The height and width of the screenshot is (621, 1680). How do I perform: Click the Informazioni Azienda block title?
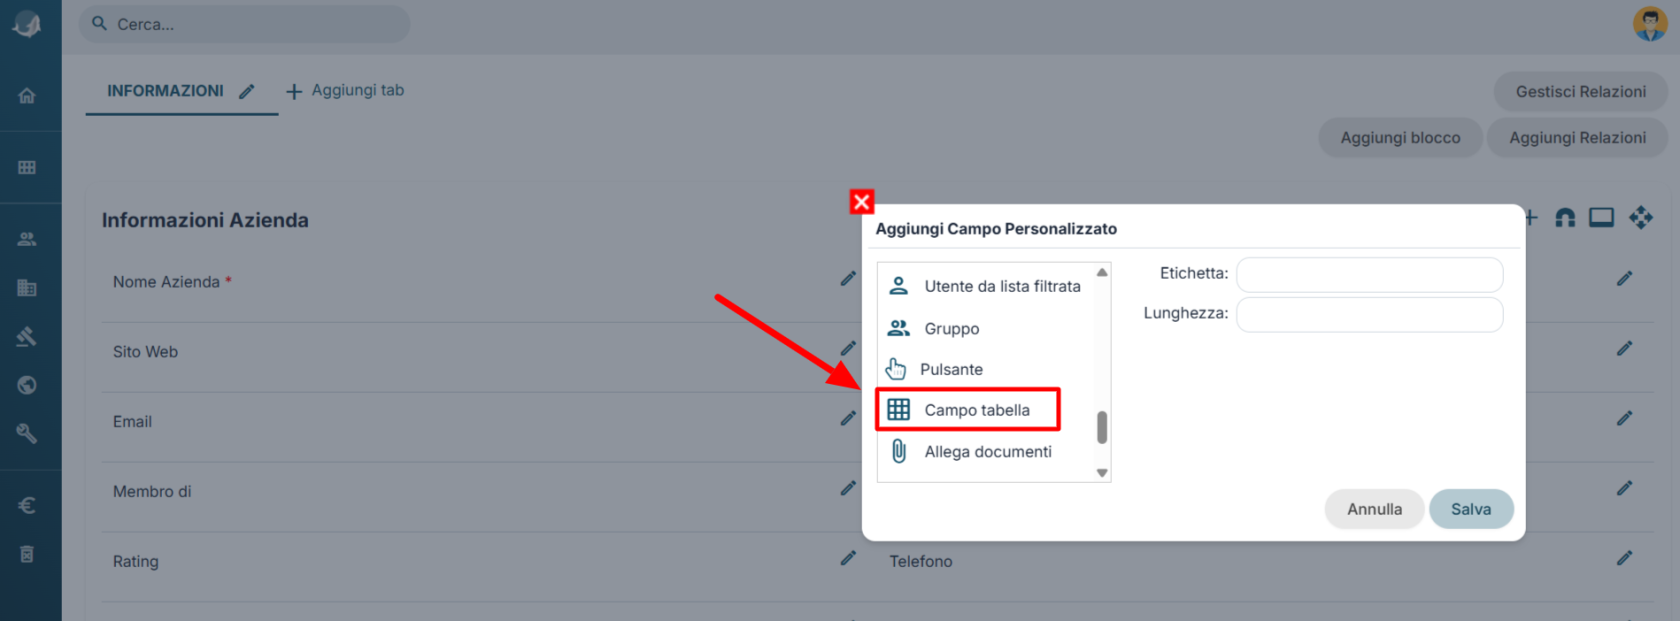[x=205, y=220]
